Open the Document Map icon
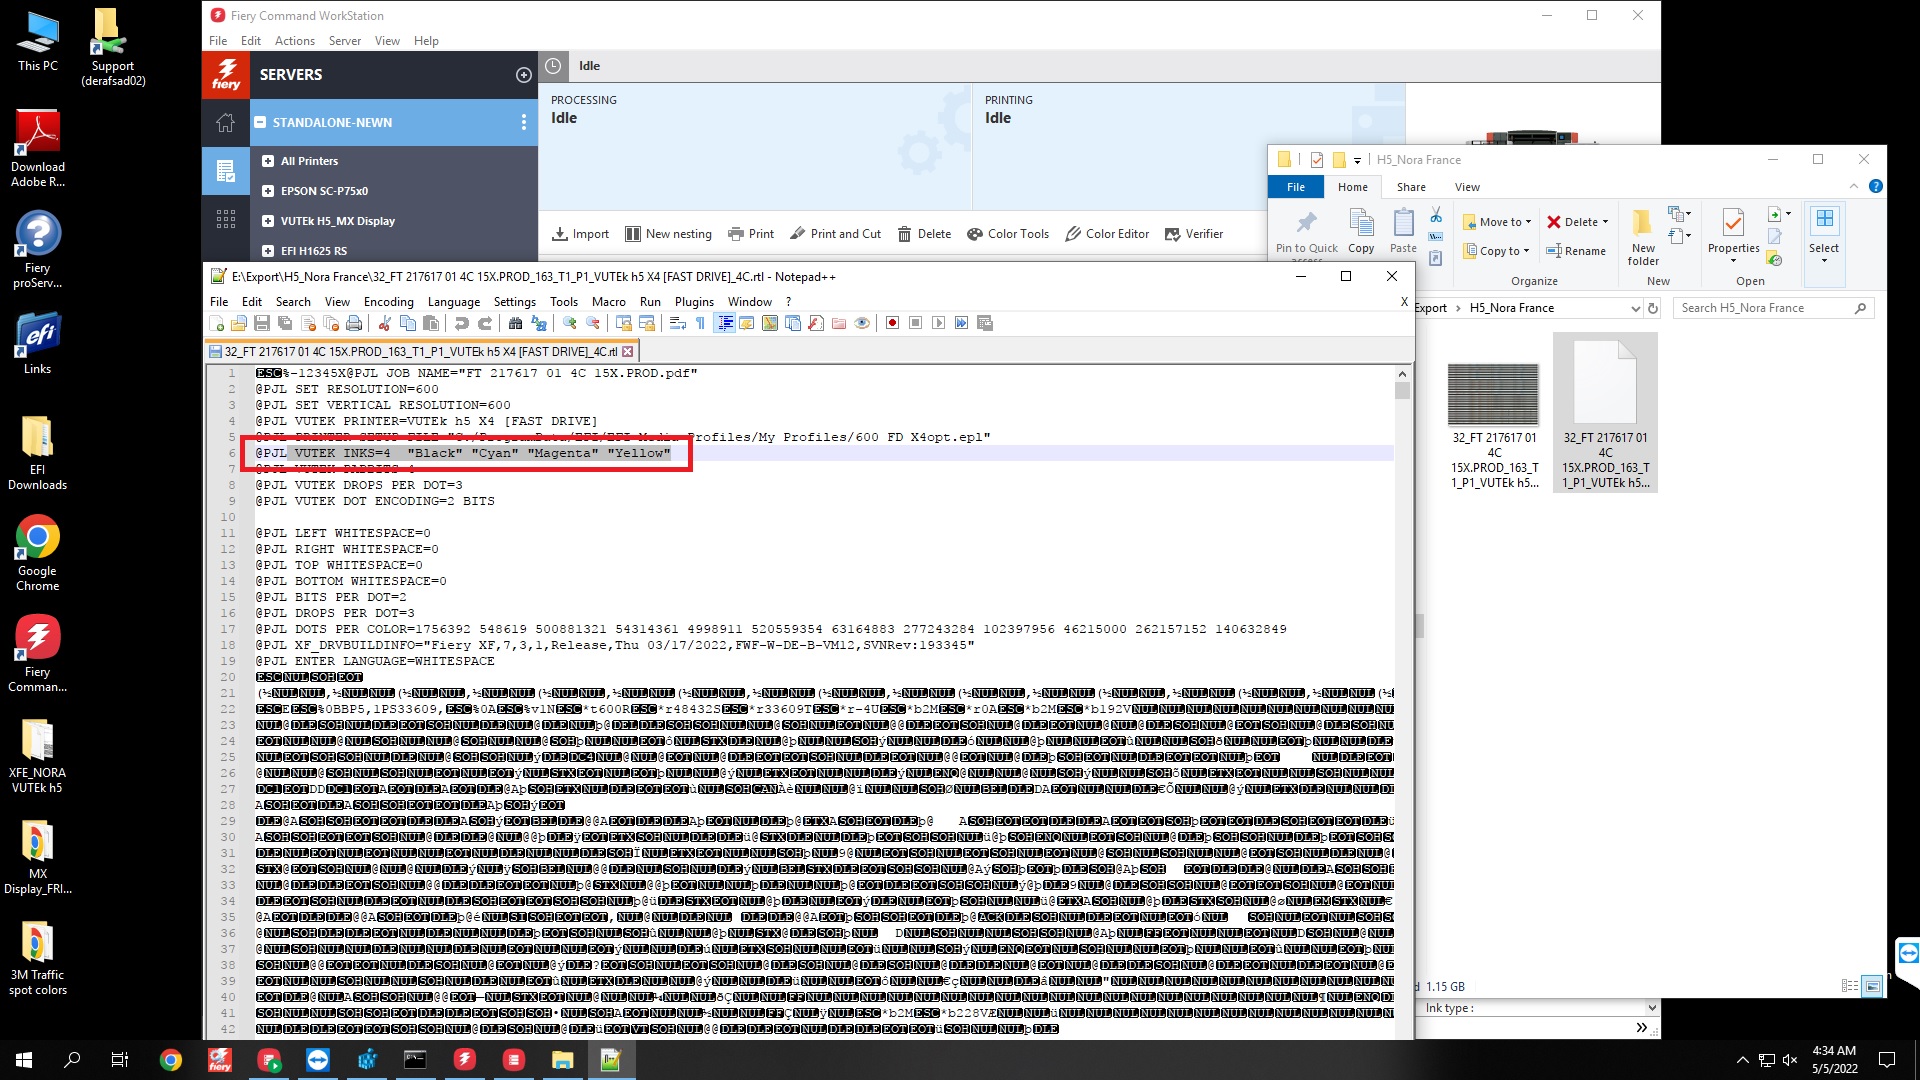The width and height of the screenshot is (1920, 1080). click(x=770, y=323)
